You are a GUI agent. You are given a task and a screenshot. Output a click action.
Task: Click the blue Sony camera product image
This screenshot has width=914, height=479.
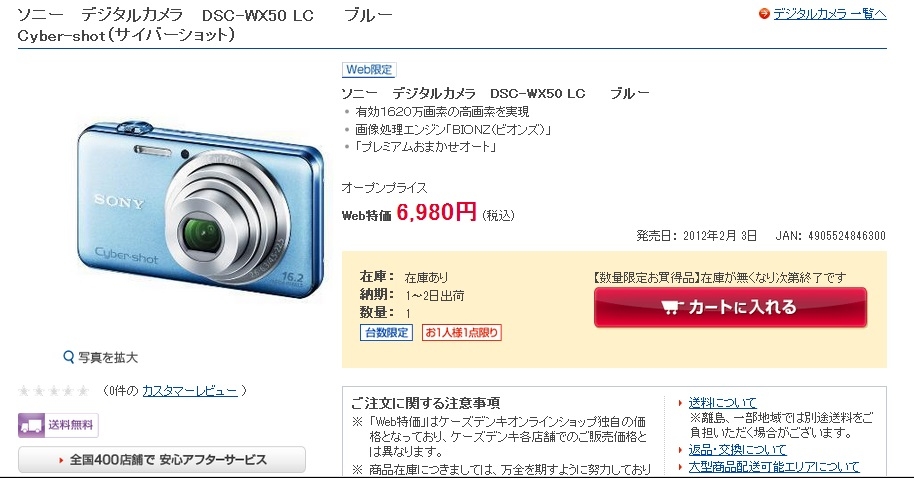[x=200, y=209]
